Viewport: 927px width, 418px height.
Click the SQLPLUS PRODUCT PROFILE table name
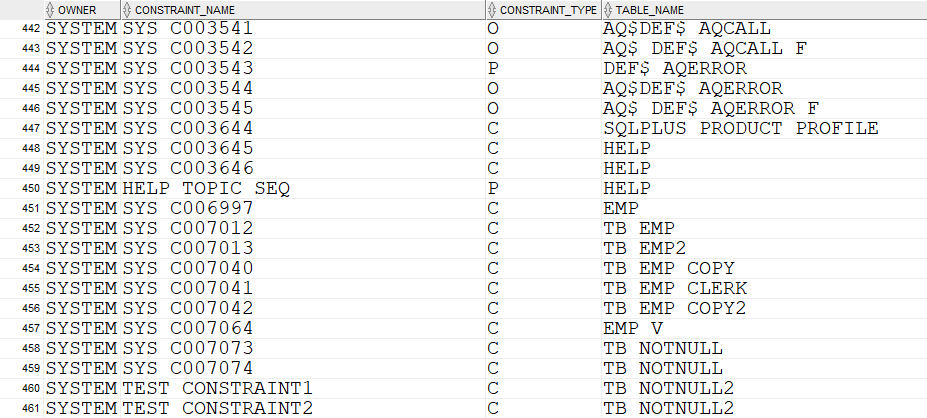coord(741,128)
